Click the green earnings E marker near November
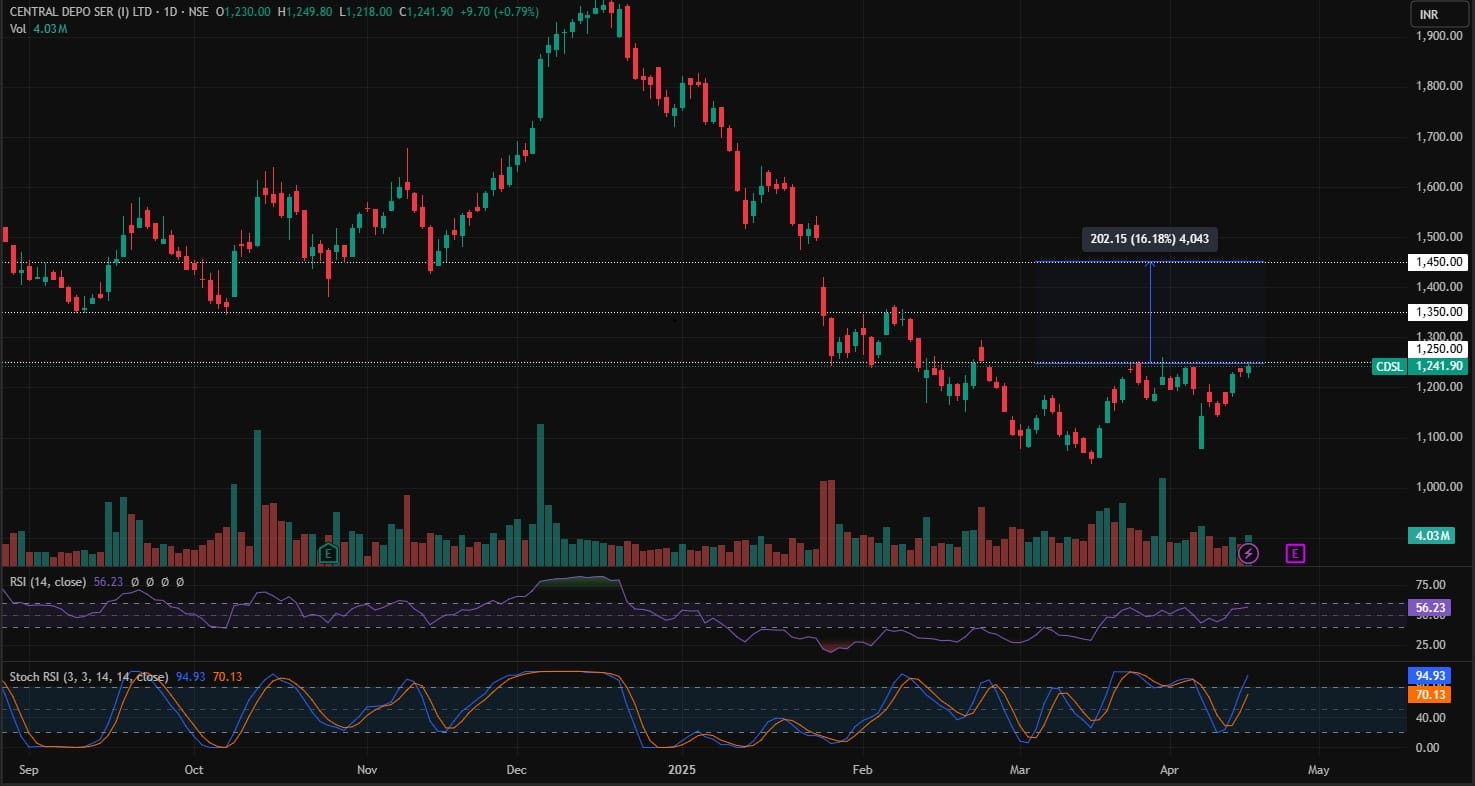Viewport: 1475px width, 786px height. pyautogui.click(x=327, y=553)
